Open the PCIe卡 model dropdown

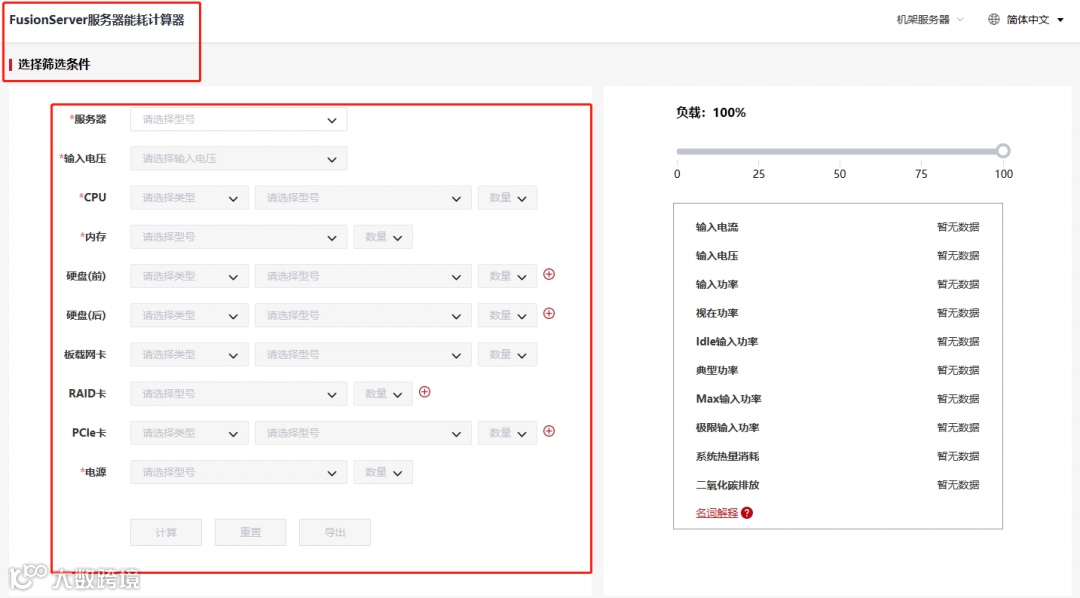tap(363, 433)
